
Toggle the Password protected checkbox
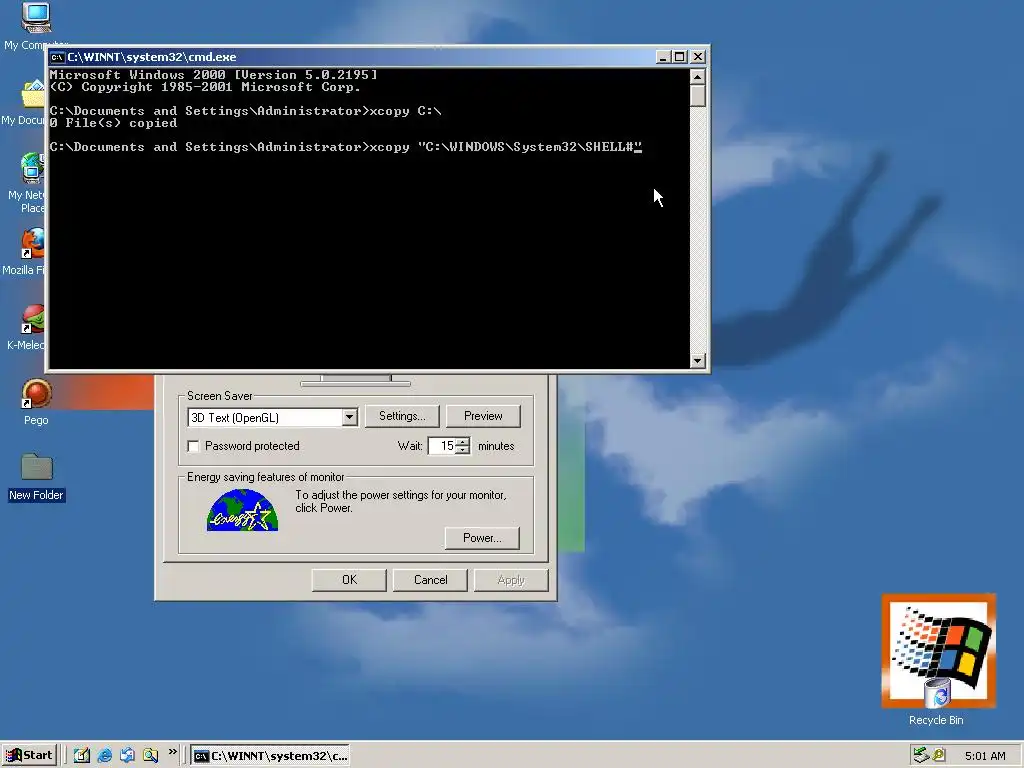point(193,446)
